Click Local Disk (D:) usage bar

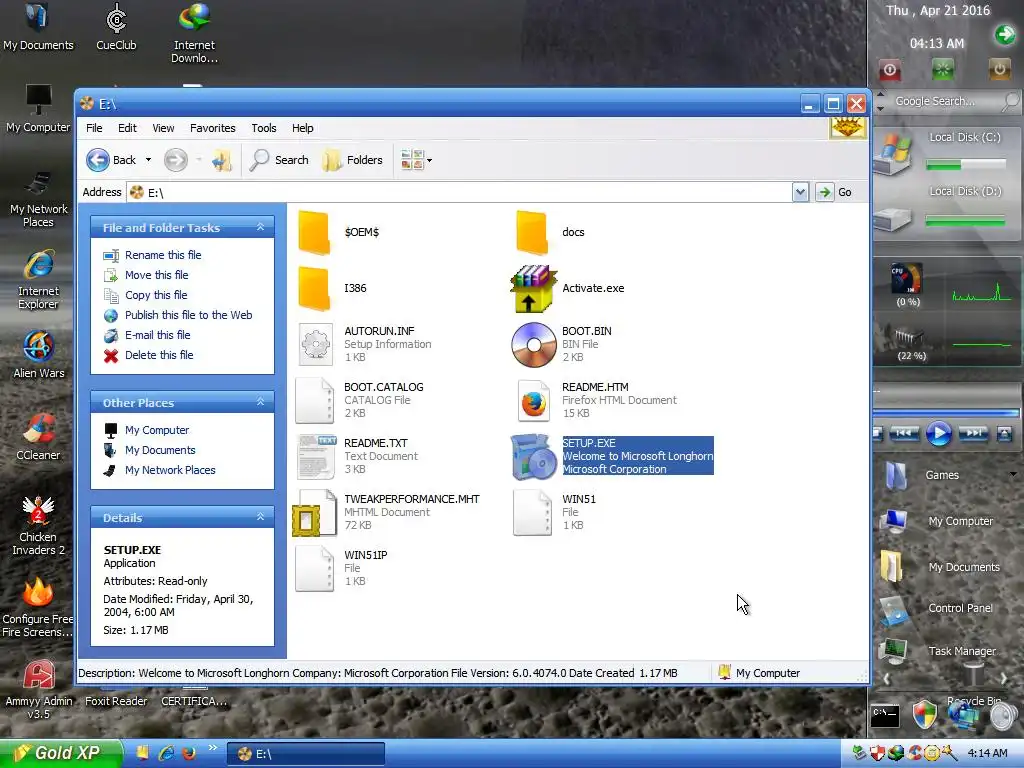(966, 222)
